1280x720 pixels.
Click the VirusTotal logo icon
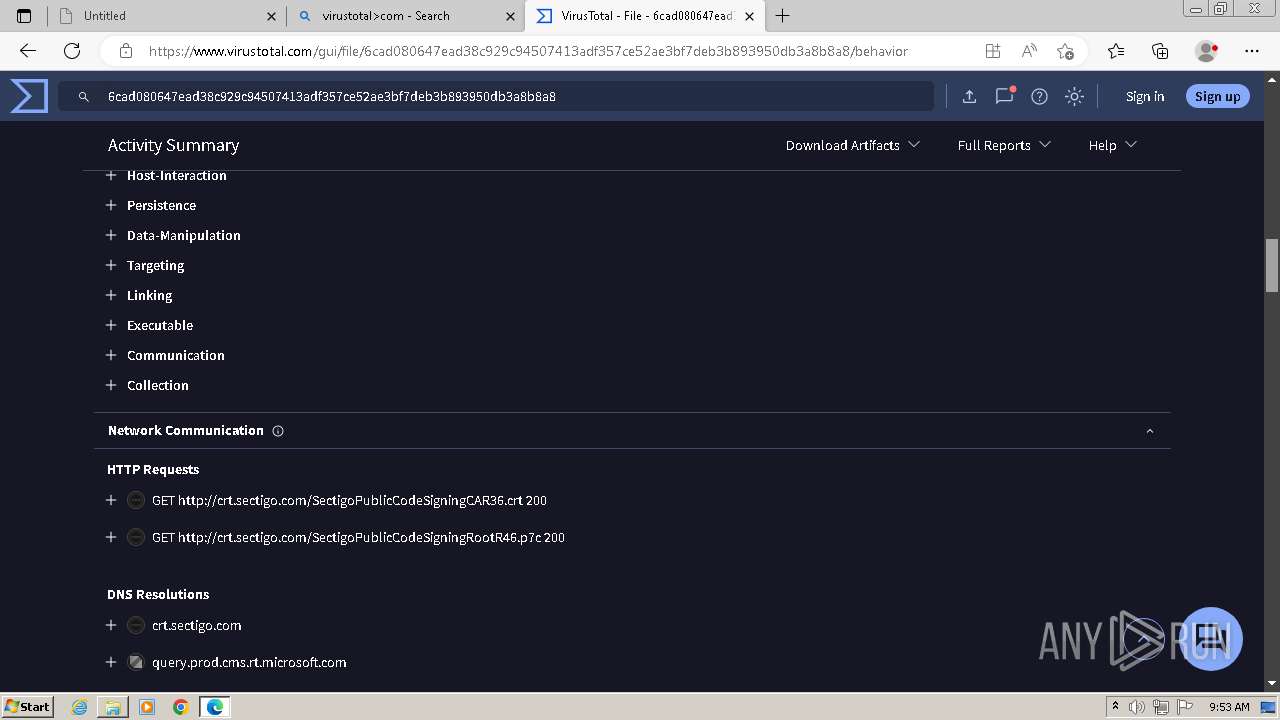29,96
